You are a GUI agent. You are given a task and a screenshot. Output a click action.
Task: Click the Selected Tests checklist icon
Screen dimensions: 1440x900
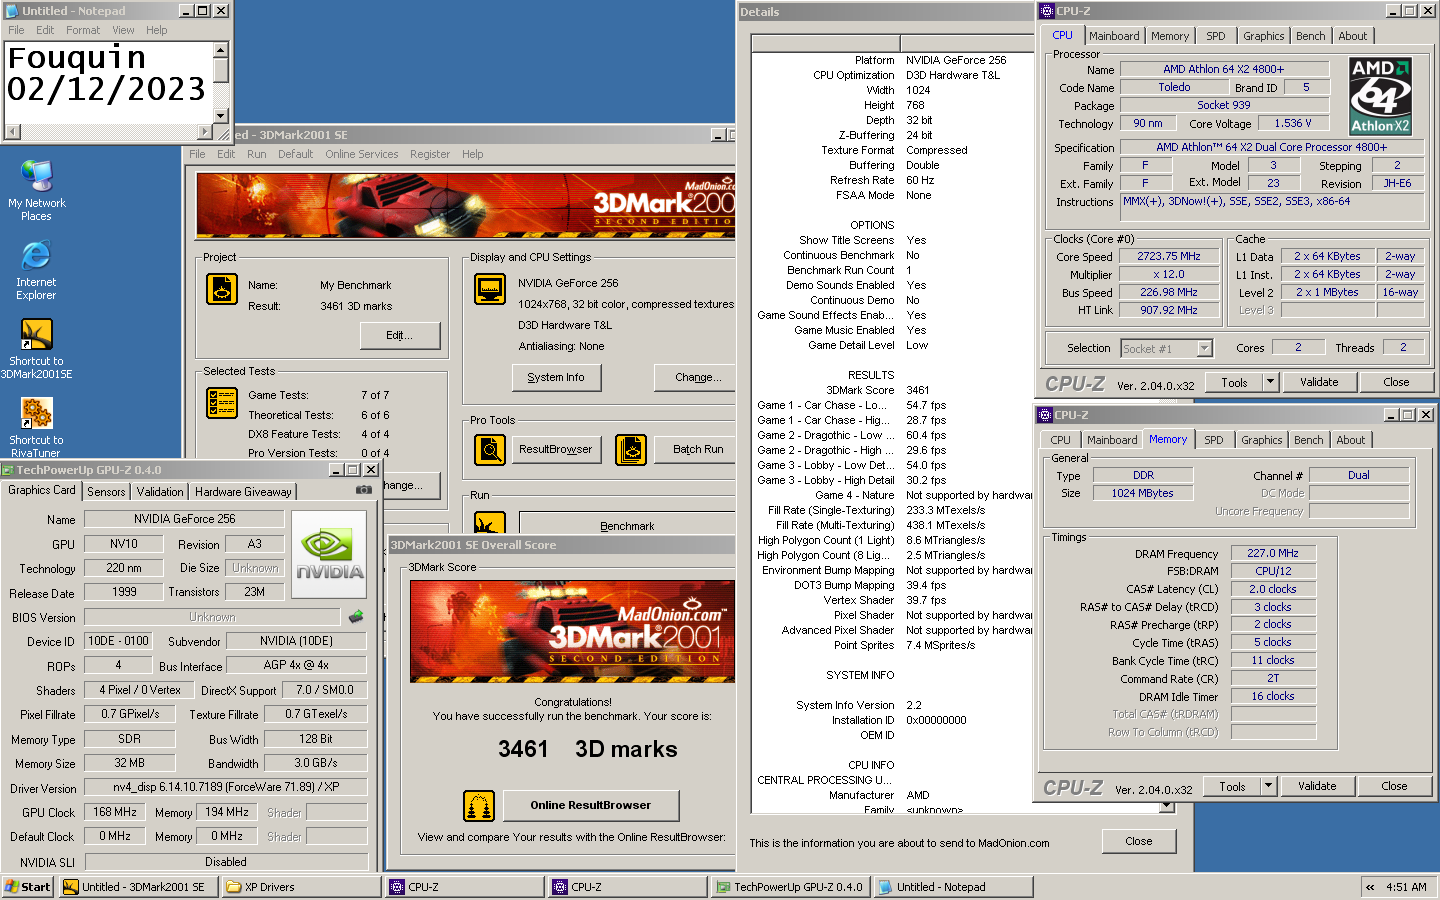(222, 403)
